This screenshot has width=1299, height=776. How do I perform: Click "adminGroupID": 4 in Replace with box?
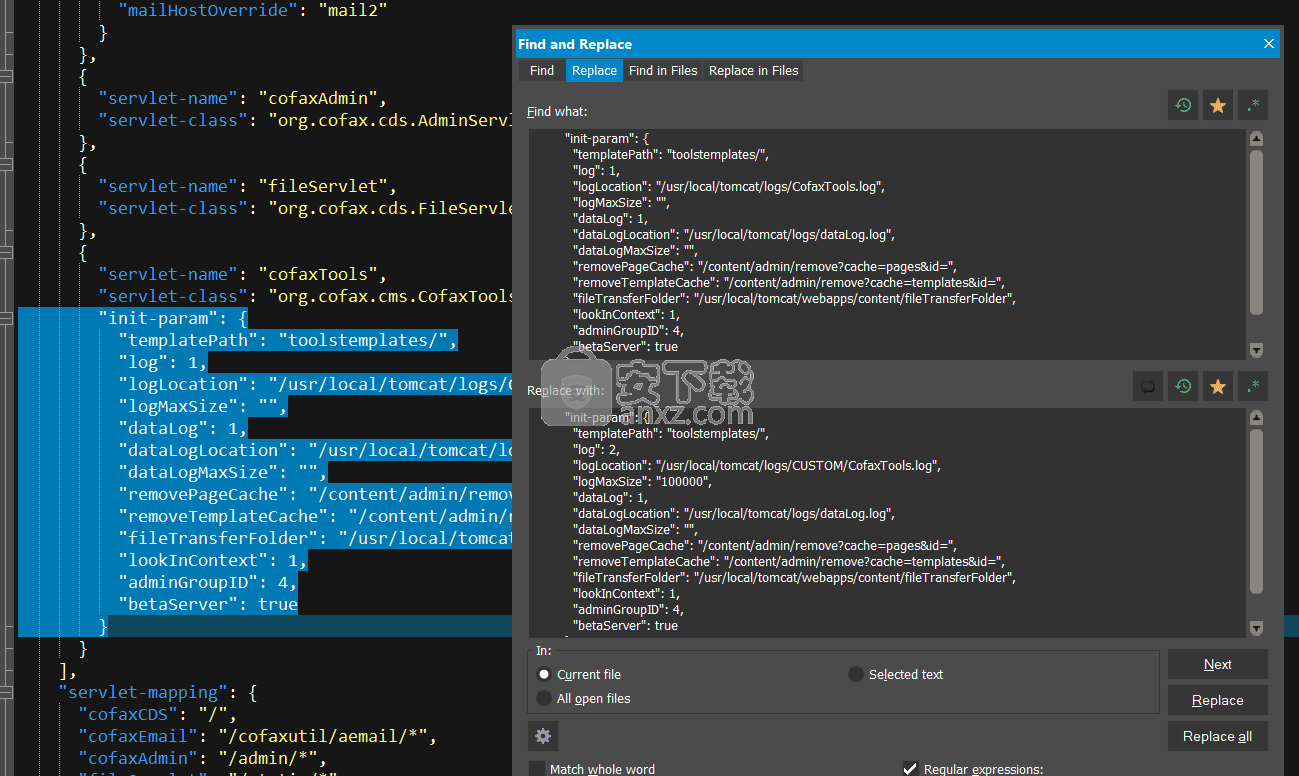[628, 610]
